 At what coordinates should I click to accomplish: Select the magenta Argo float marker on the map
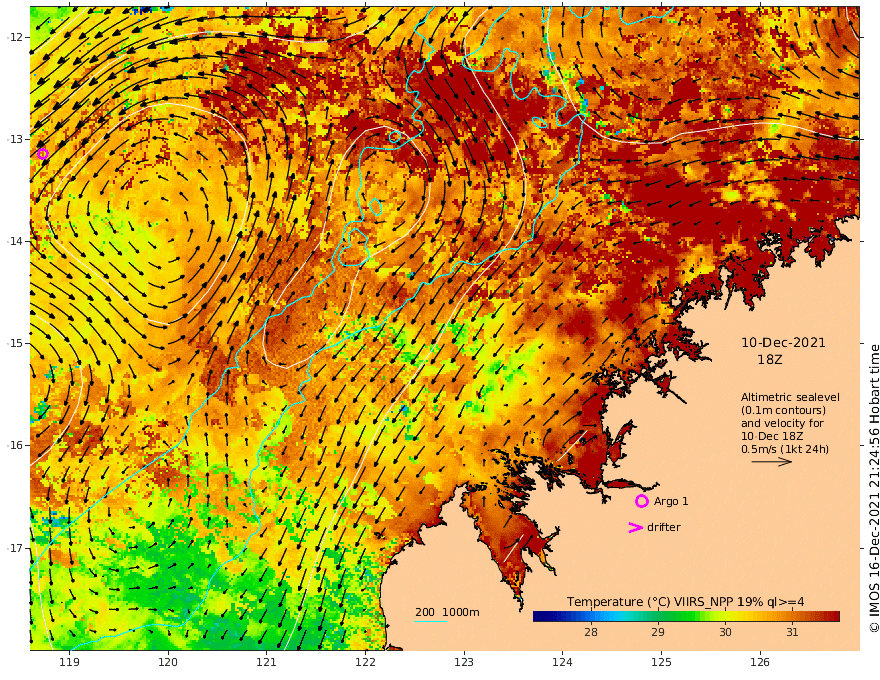[43, 154]
